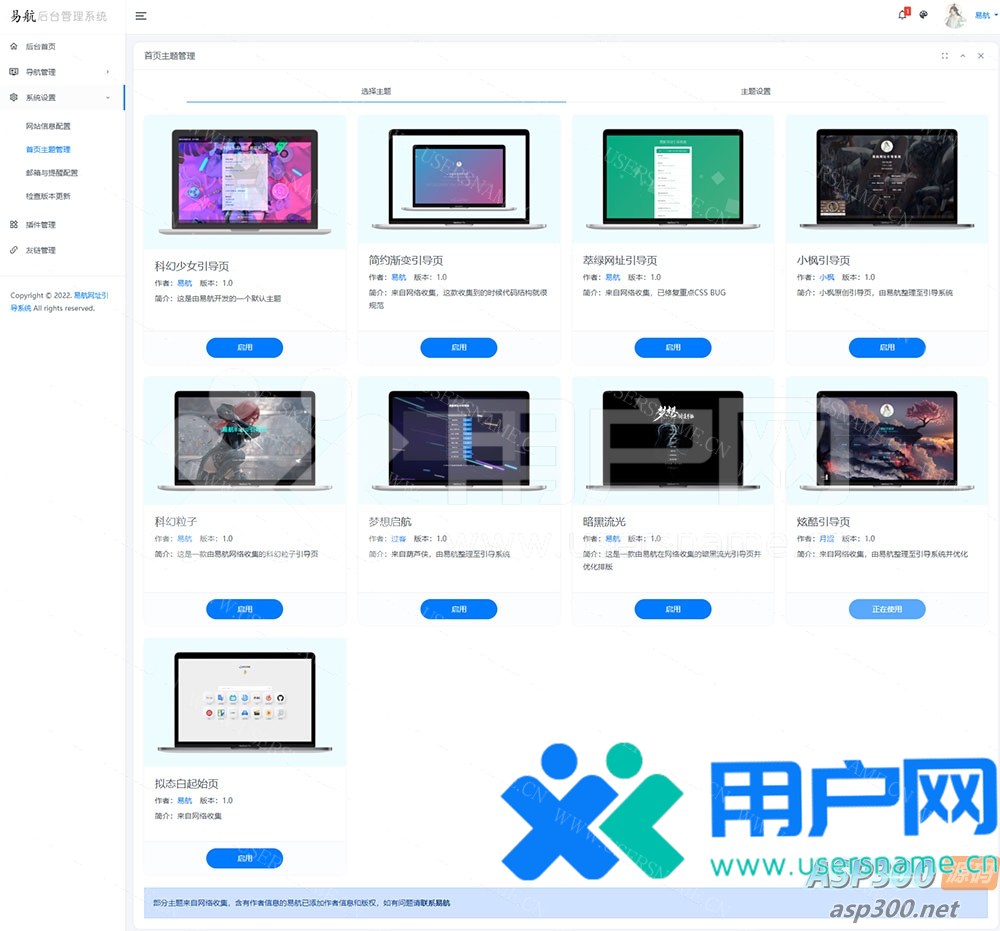Viewport: 1000px width, 931px height.
Task: Select the 选择主题 tab
Action: (x=376, y=91)
